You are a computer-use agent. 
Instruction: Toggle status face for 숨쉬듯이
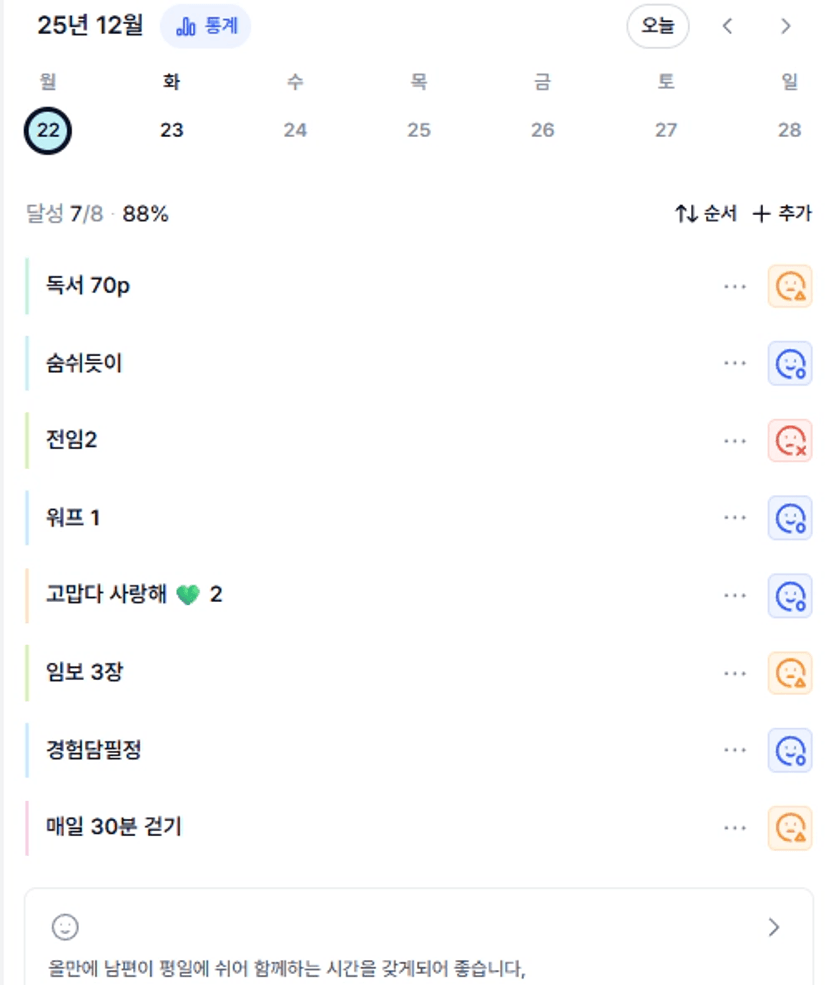click(790, 364)
